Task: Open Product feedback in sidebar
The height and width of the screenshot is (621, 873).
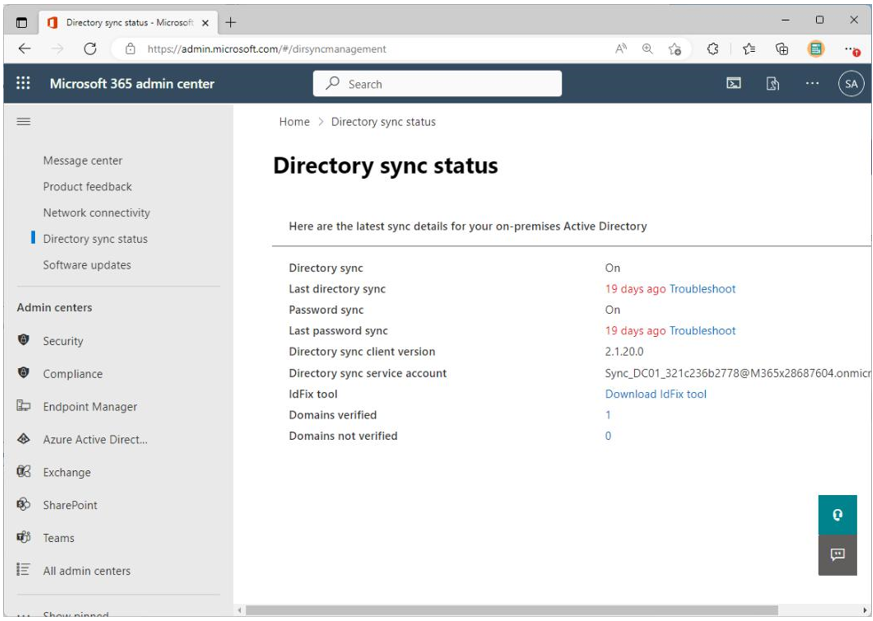Action: click(x=87, y=187)
